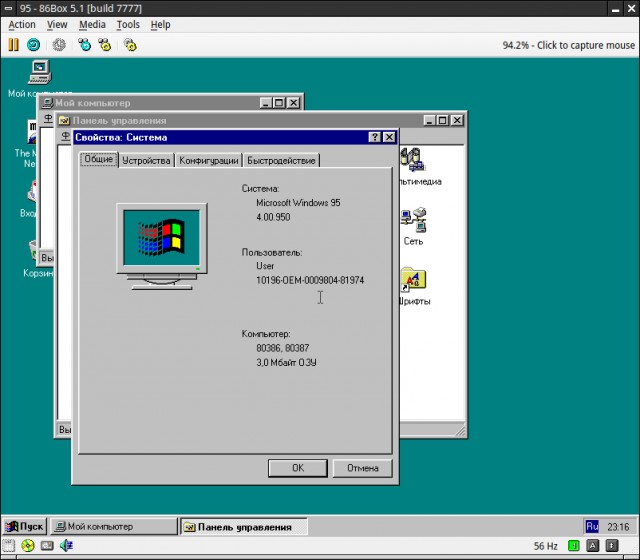Open 86Box Media menu
640x560 pixels.
point(92,24)
